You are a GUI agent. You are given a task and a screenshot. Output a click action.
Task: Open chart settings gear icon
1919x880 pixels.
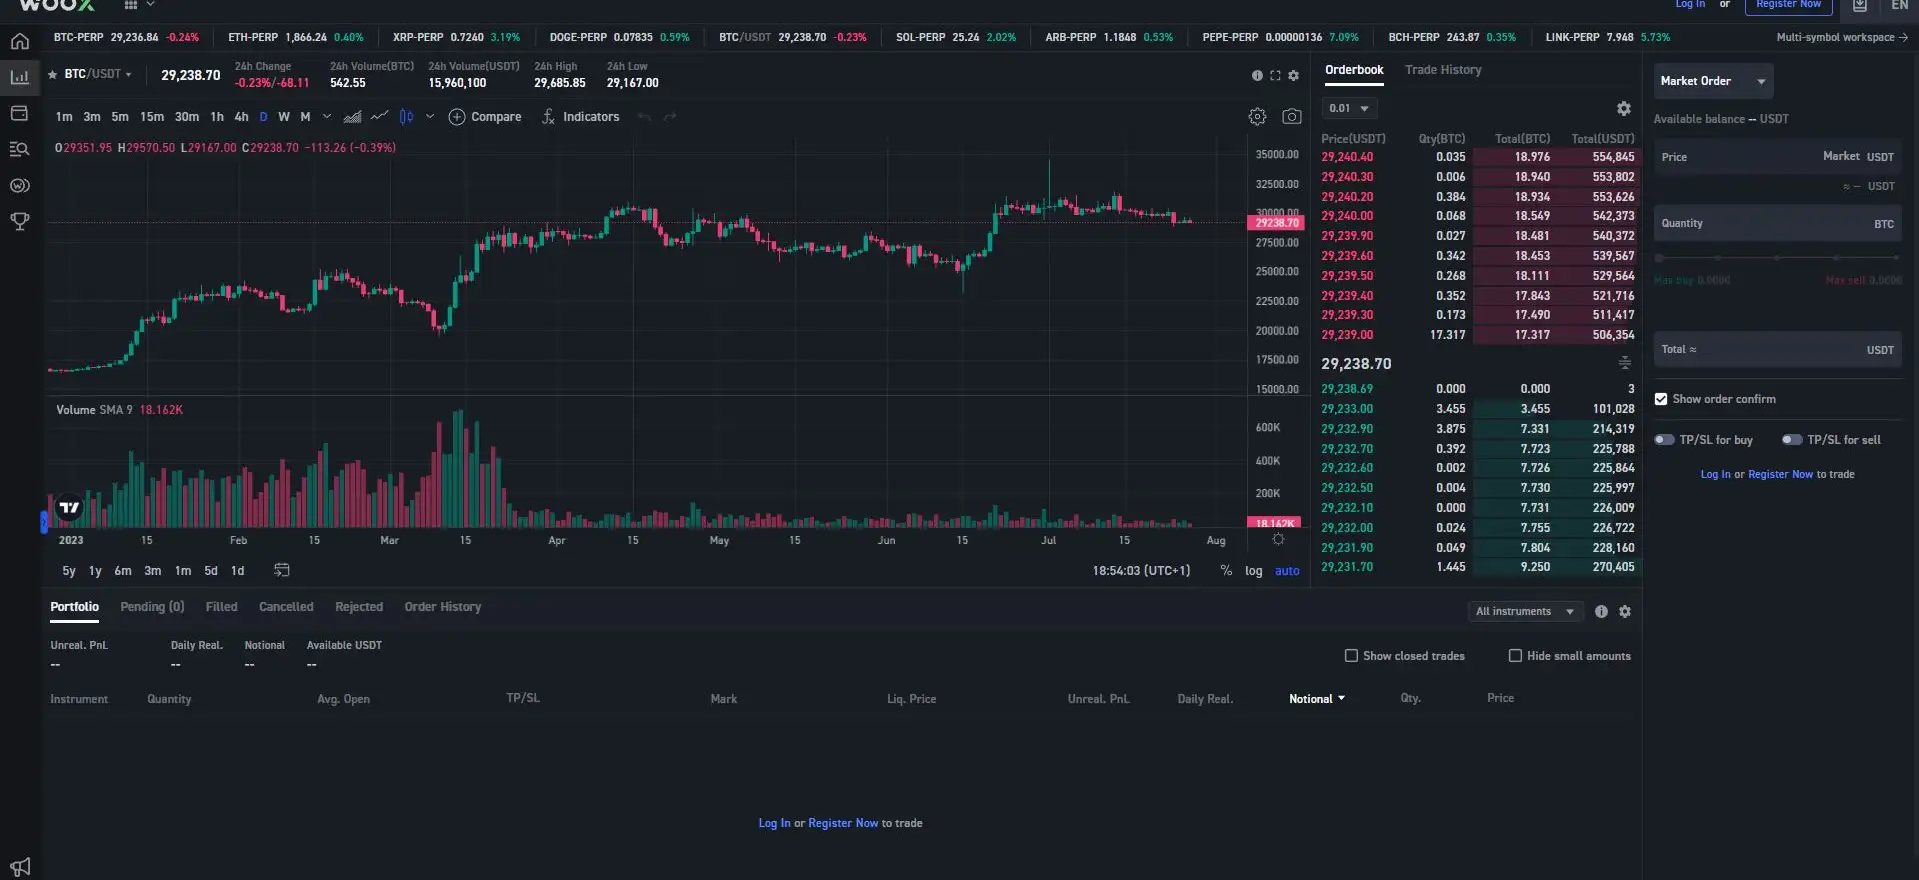(1257, 117)
